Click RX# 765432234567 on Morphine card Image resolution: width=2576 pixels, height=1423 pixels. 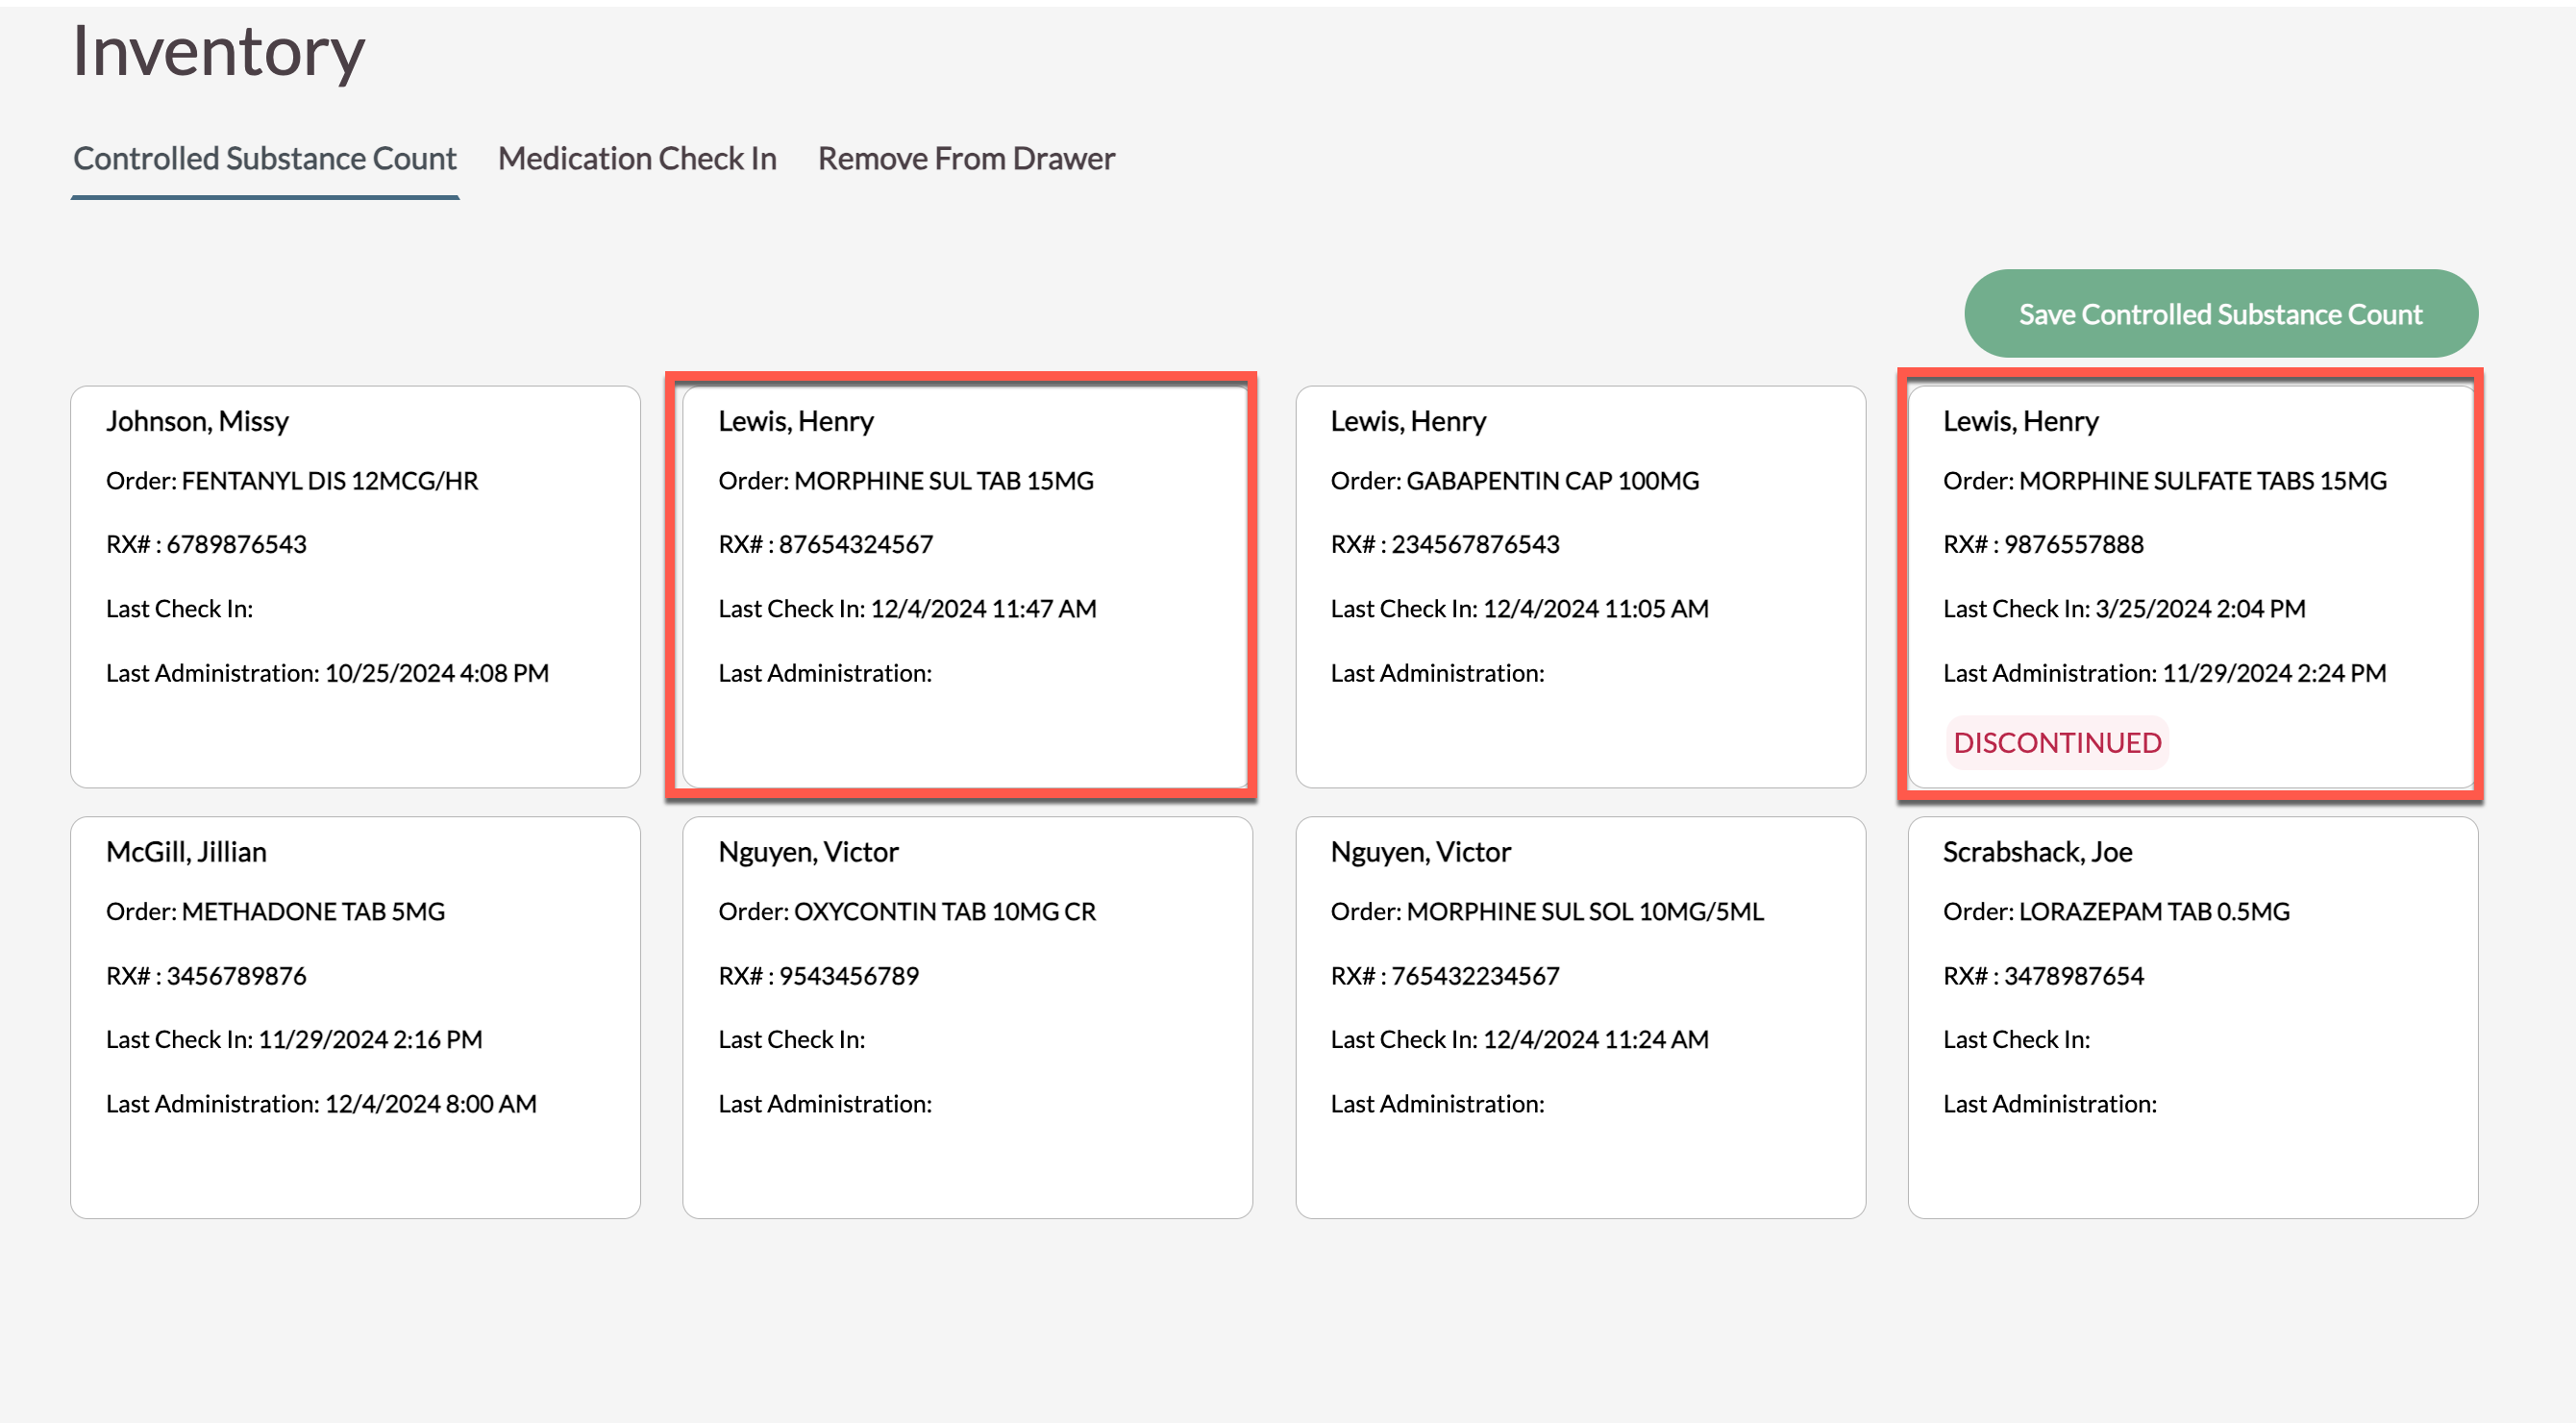point(1444,975)
